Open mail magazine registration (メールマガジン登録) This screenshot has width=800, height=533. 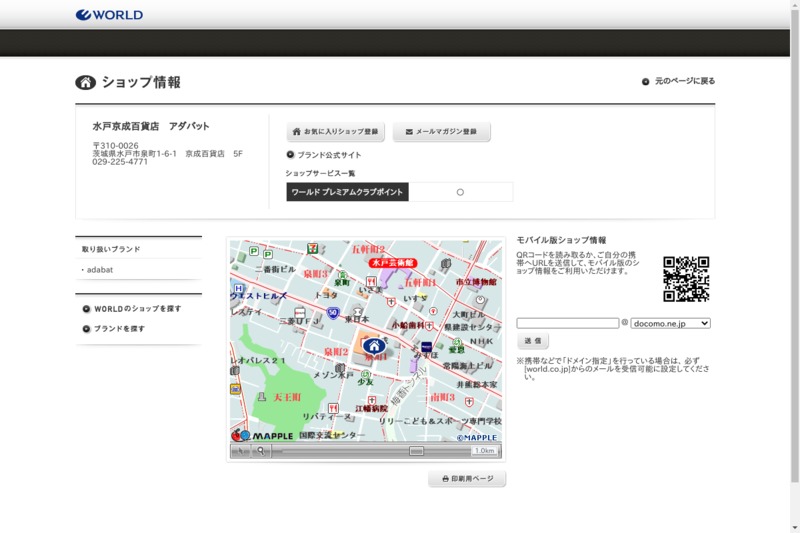[x=441, y=132]
